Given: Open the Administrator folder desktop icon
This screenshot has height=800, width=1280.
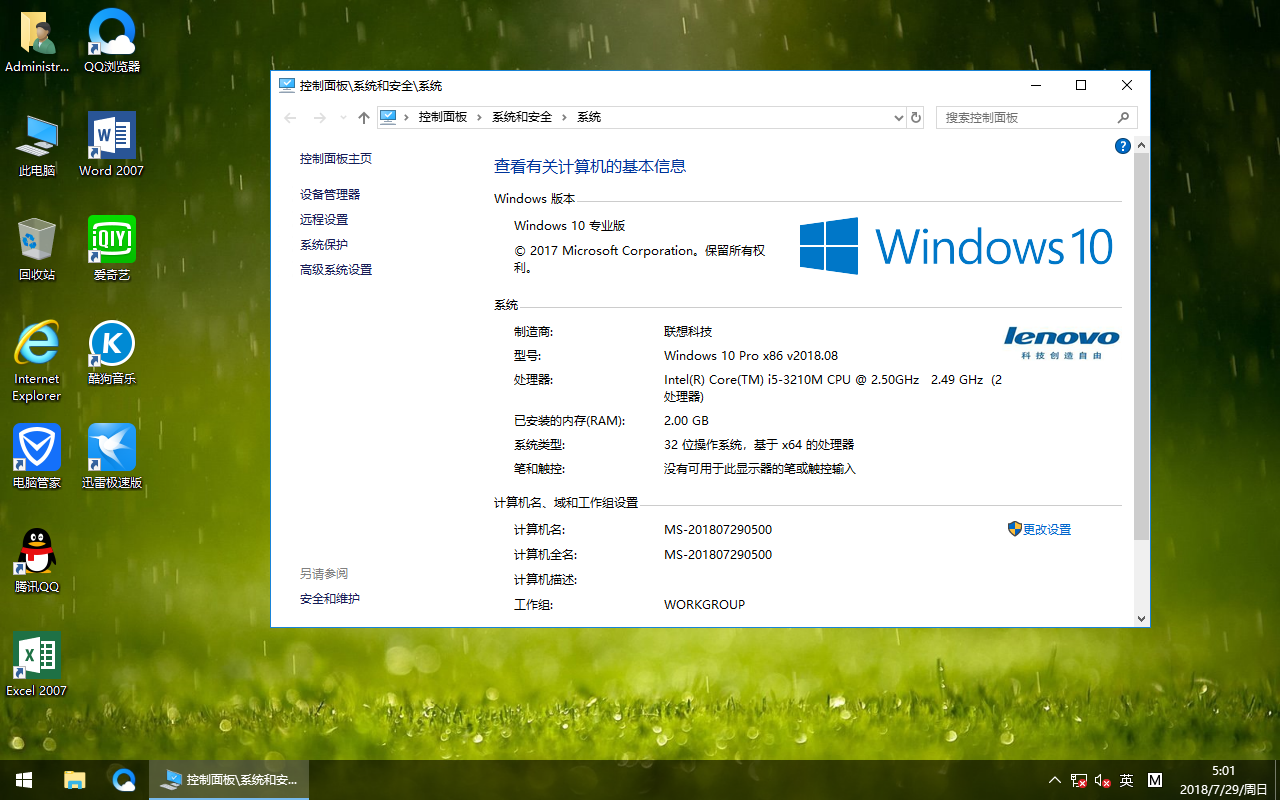Looking at the screenshot, I should point(37,42).
